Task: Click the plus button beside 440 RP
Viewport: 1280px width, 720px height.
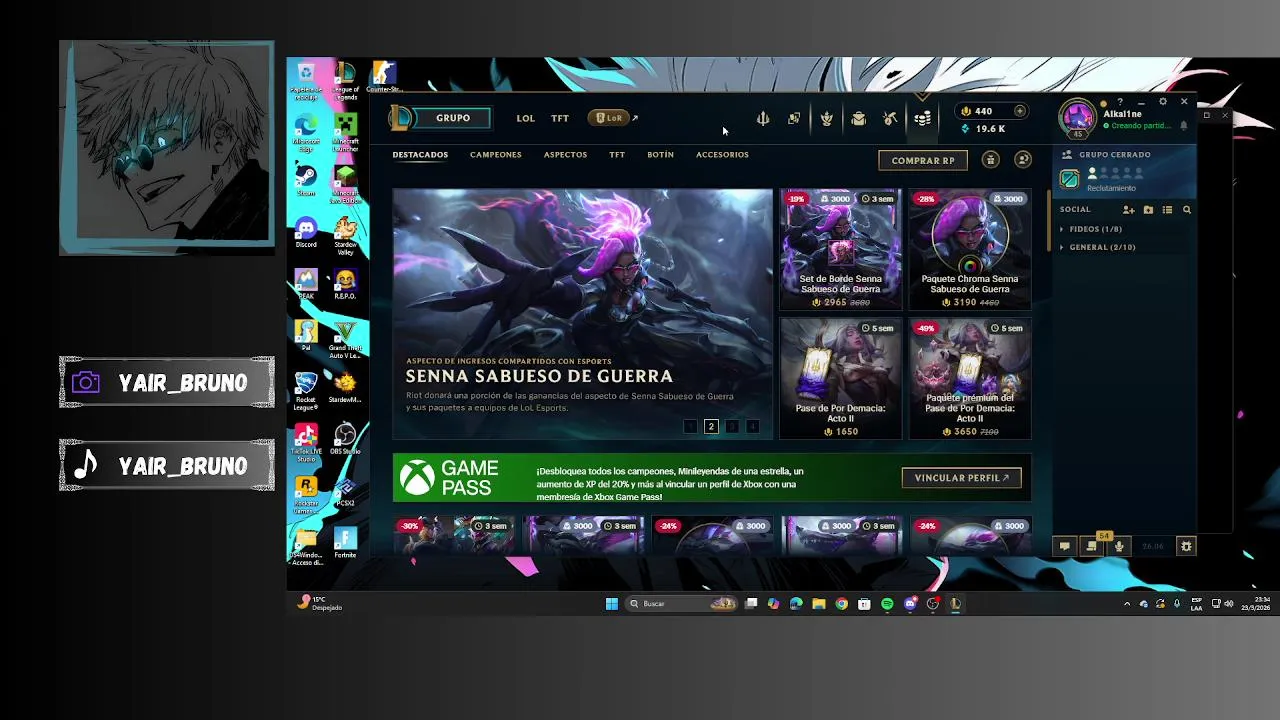Action: 1020,111
